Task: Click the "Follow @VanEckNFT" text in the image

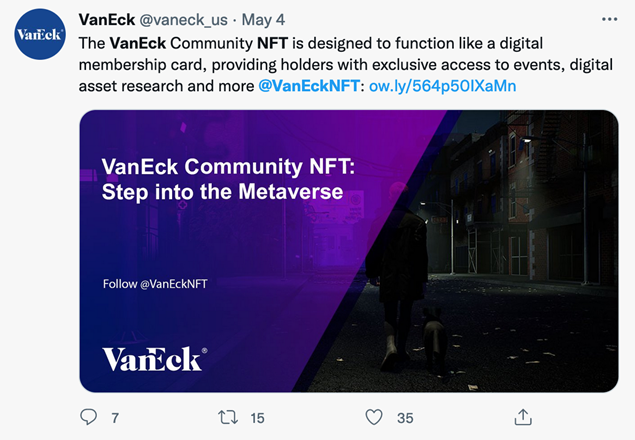Action: click(155, 284)
